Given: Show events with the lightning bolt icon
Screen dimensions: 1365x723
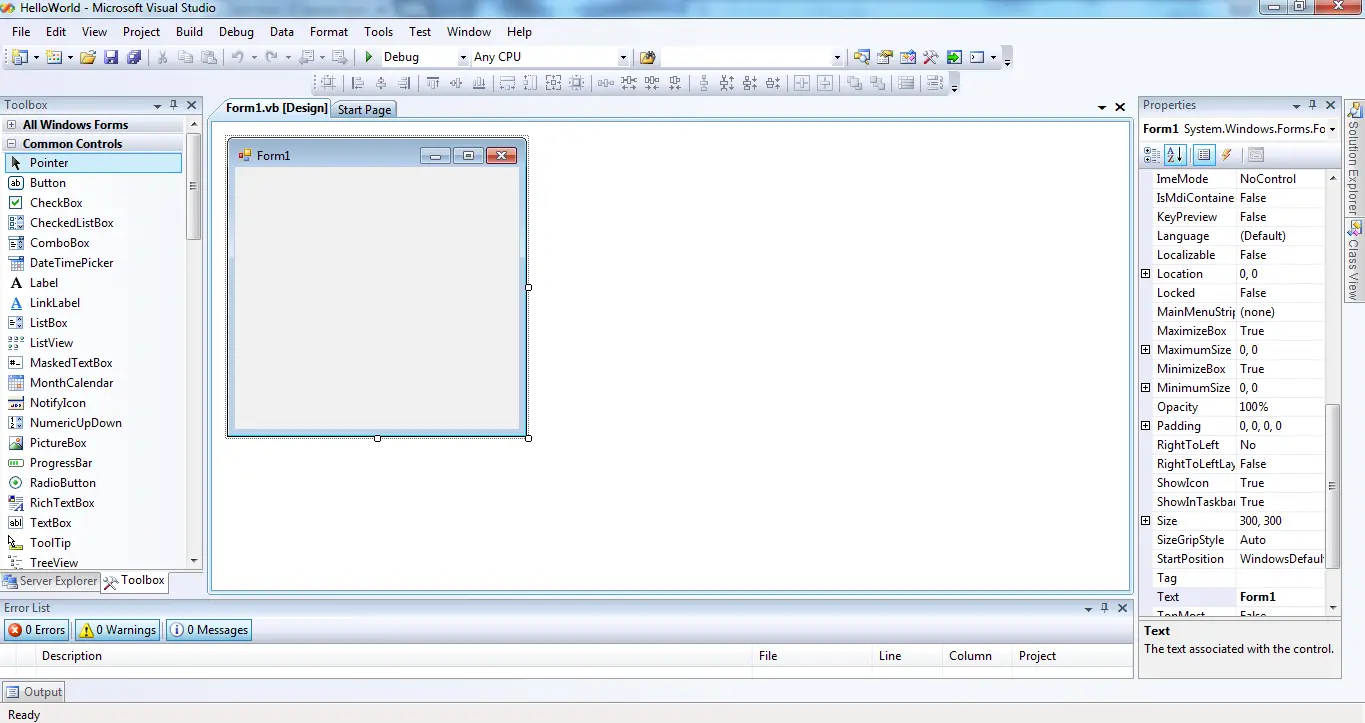Looking at the screenshot, I should click(1226, 155).
